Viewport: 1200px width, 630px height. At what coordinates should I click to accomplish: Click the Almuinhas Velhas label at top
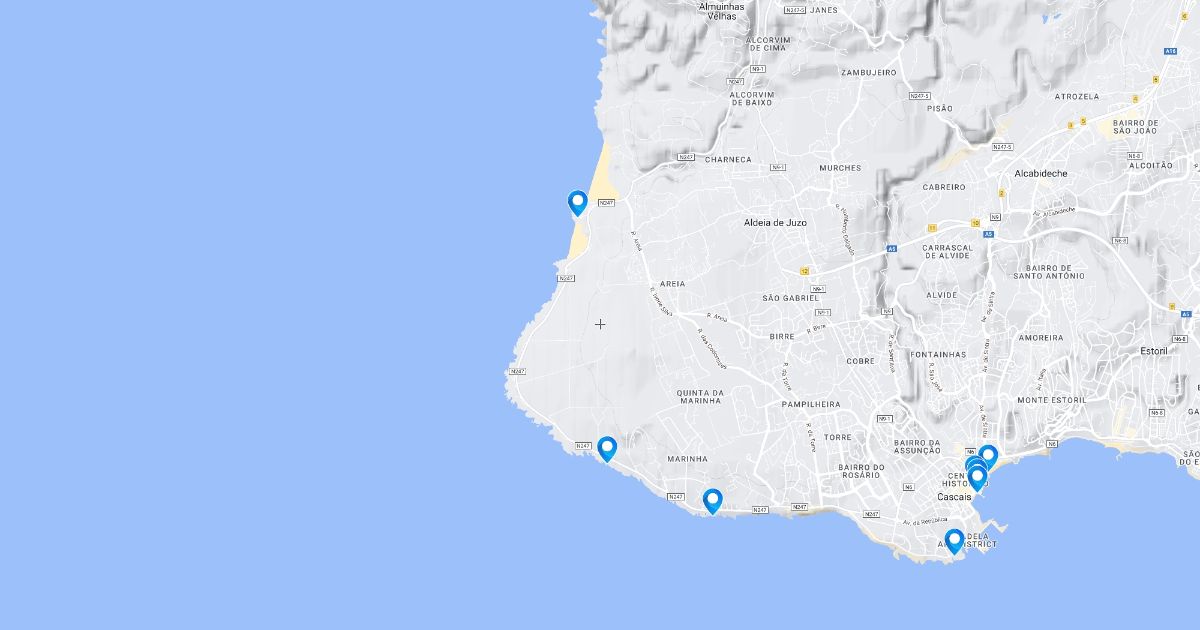[721, 11]
